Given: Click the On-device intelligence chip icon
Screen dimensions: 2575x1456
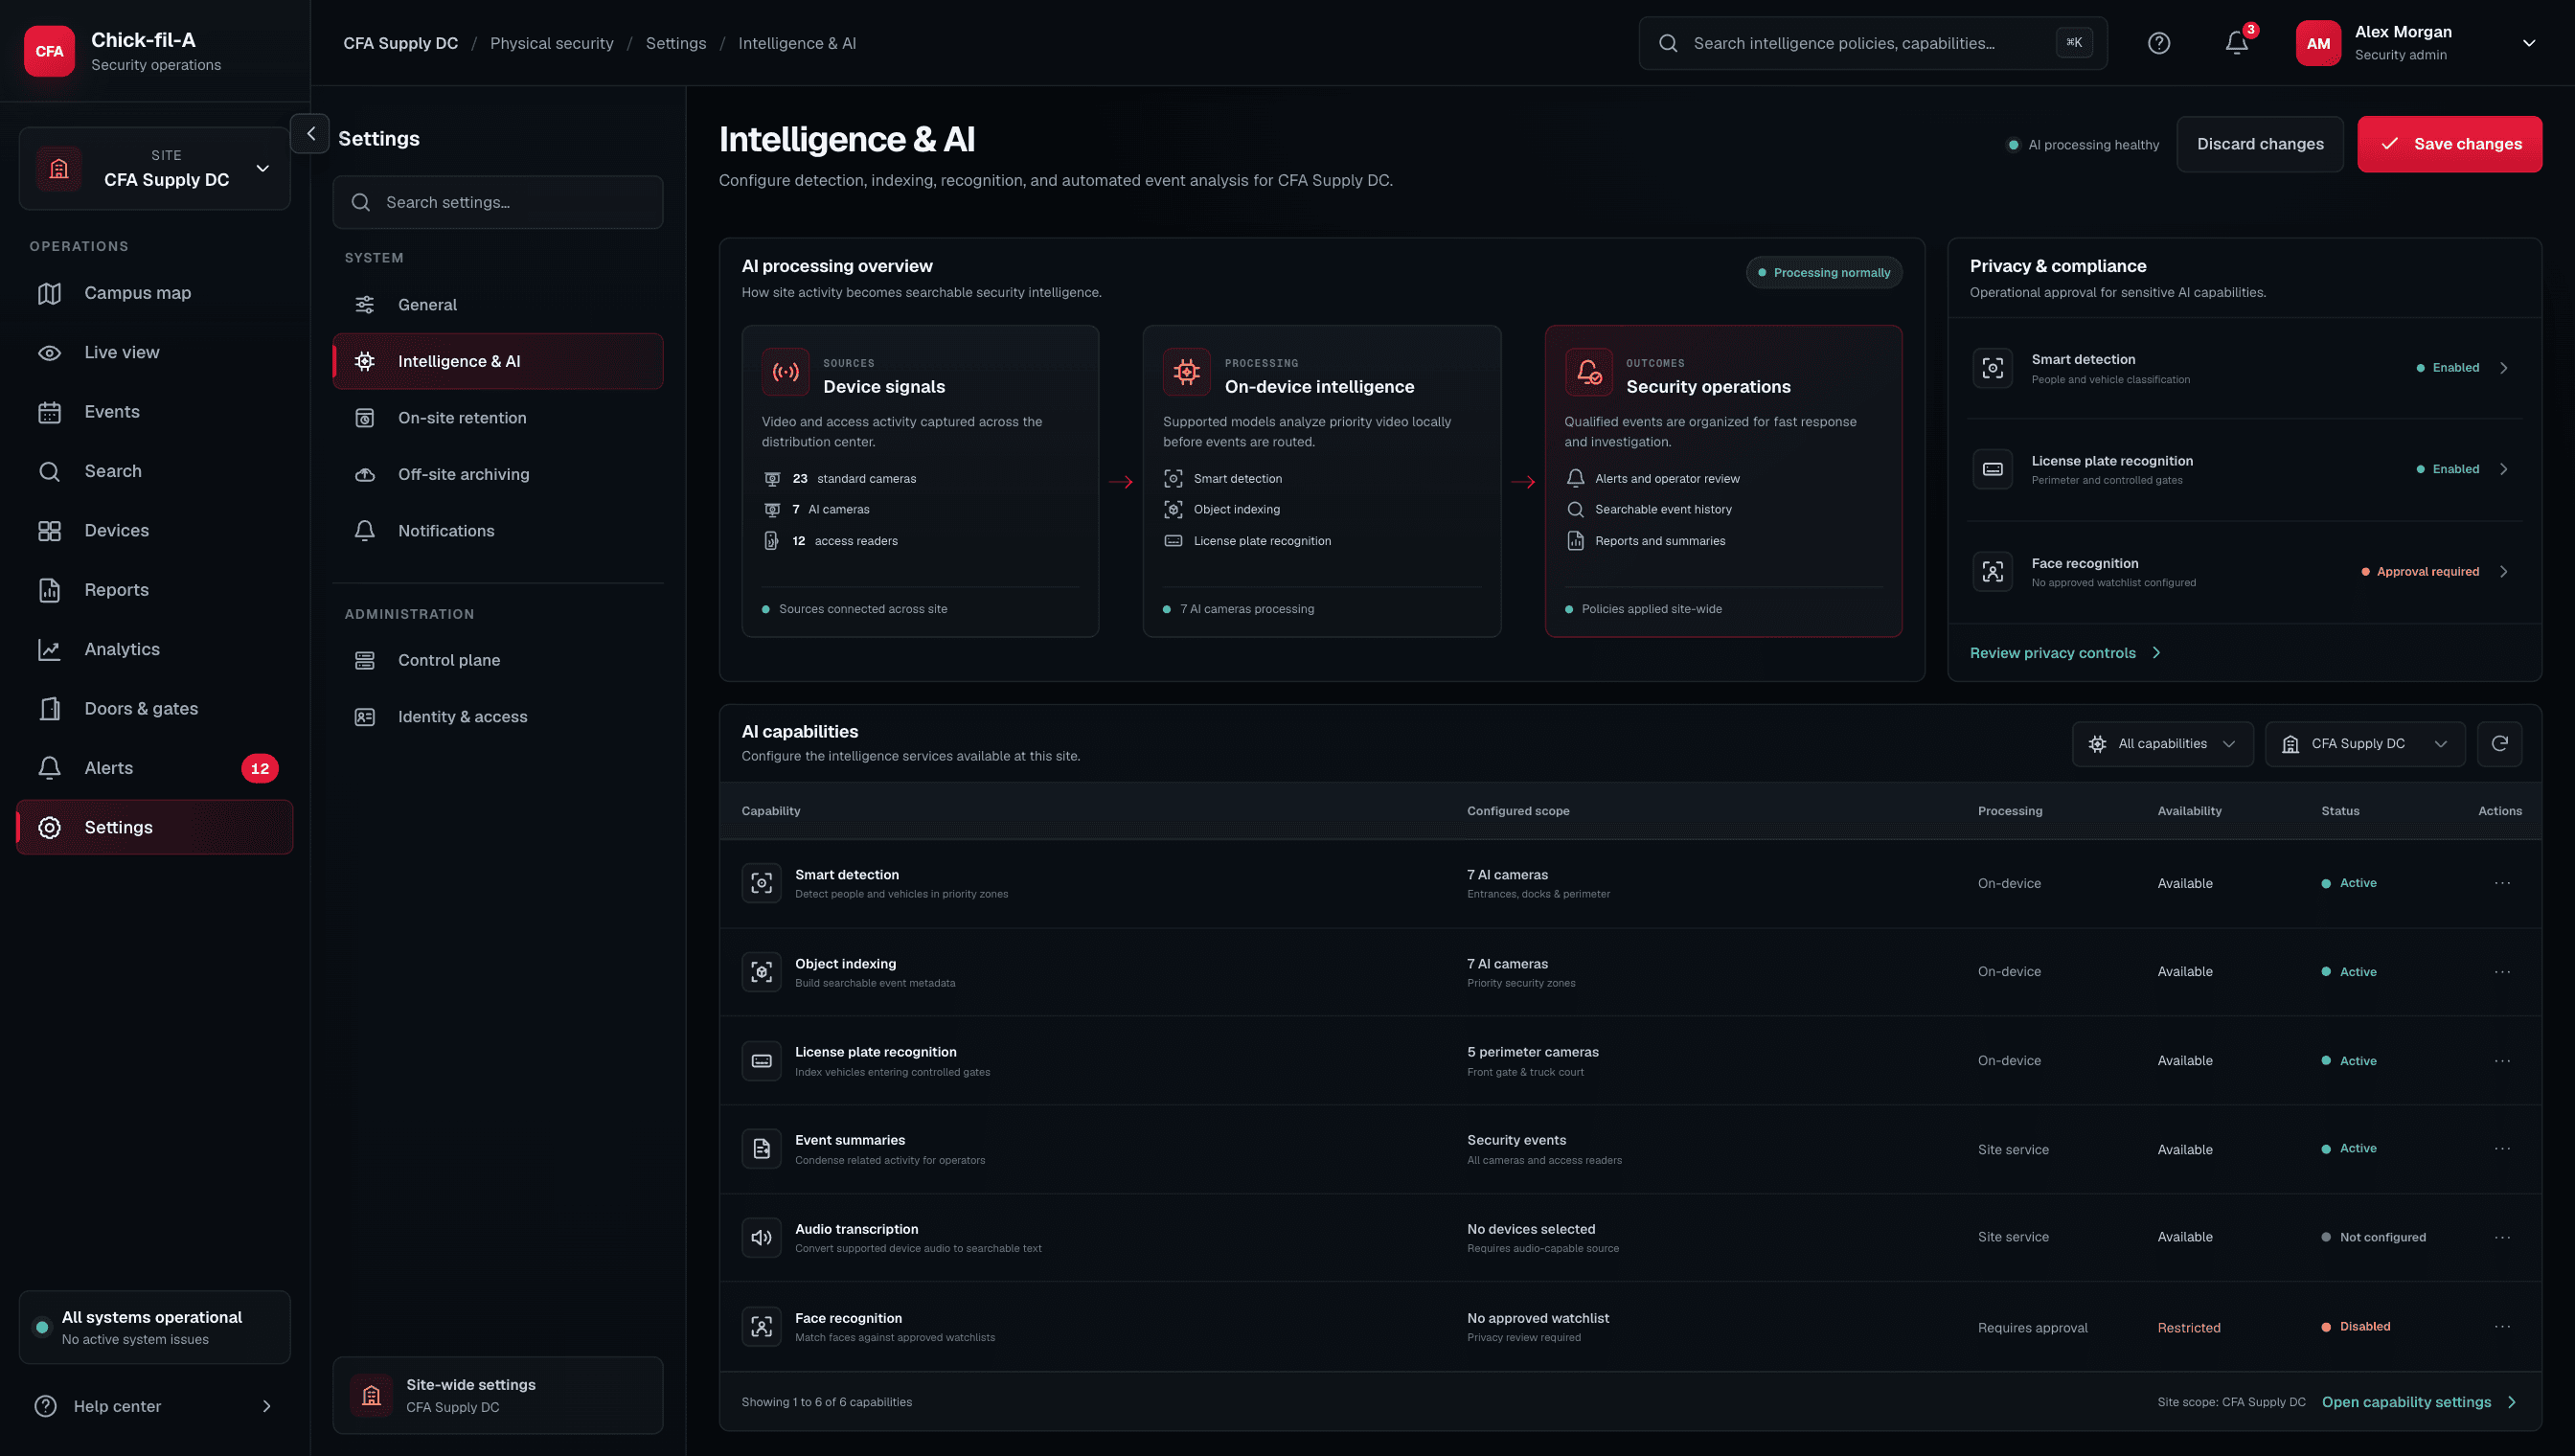Looking at the screenshot, I should coord(1187,372).
